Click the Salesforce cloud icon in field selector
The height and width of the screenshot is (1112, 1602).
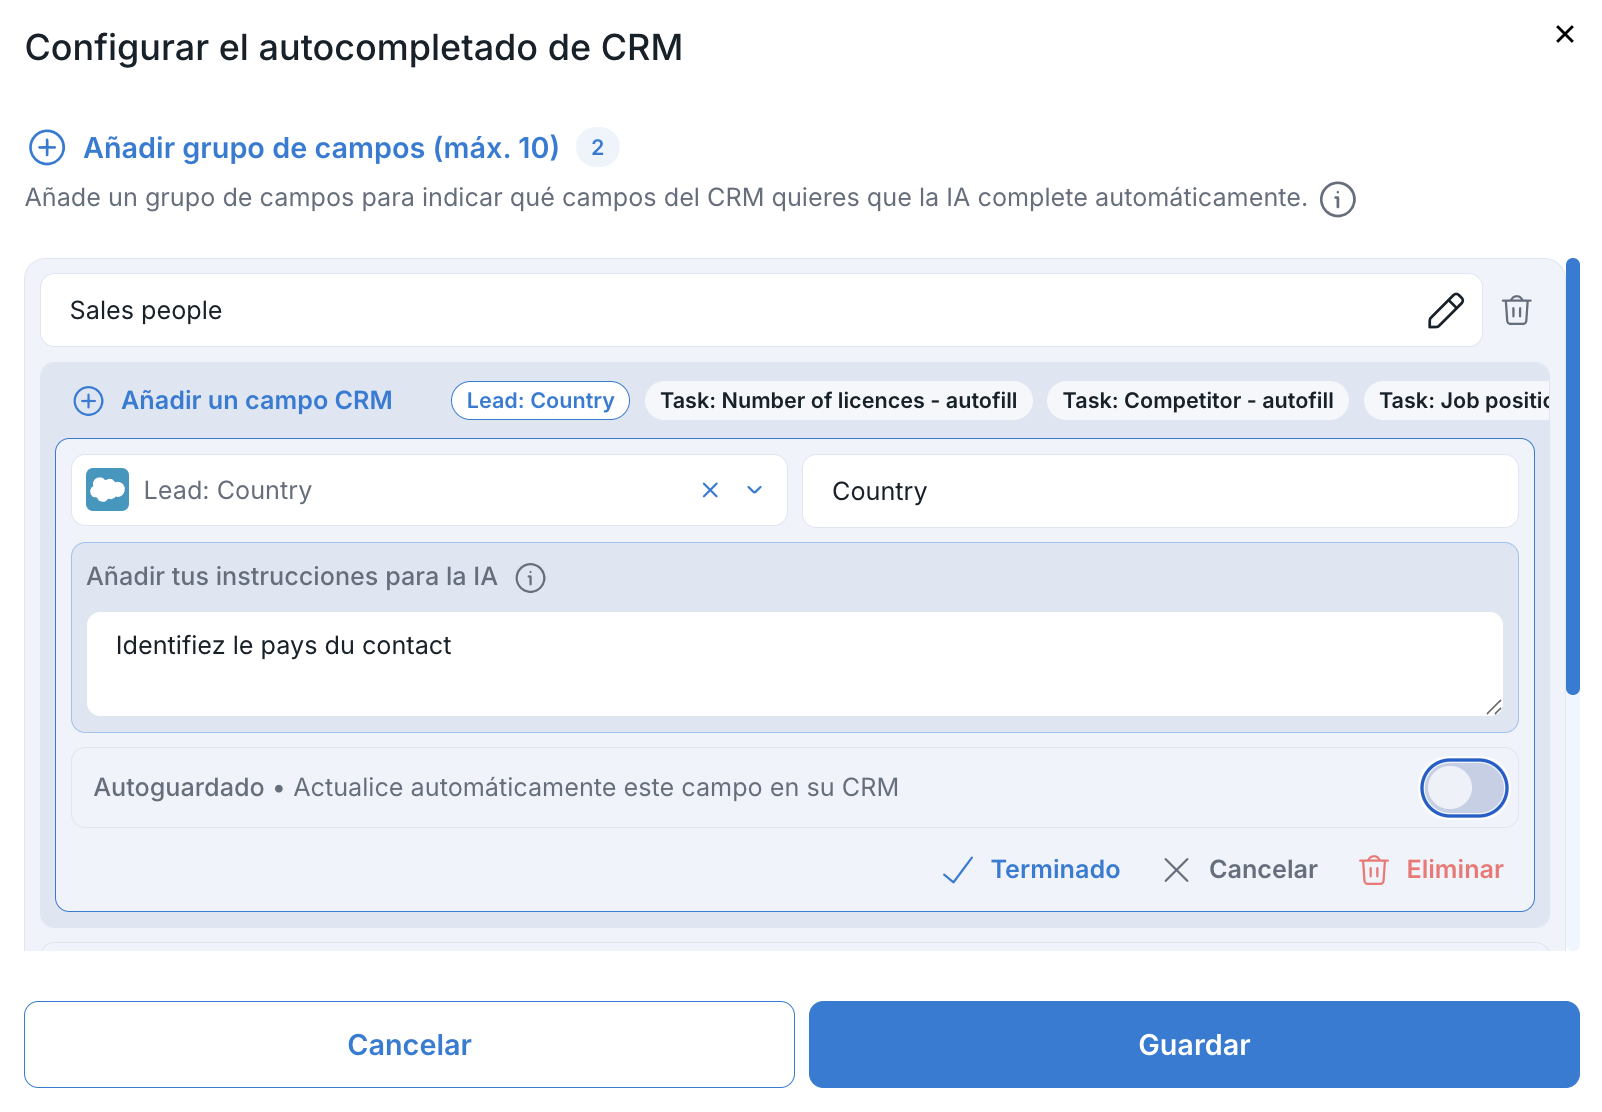point(108,490)
